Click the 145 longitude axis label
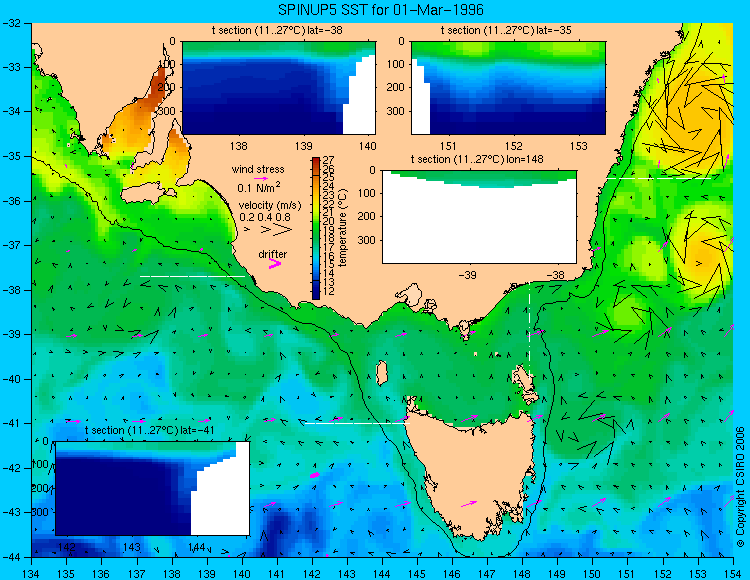 pyautogui.click(x=417, y=574)
